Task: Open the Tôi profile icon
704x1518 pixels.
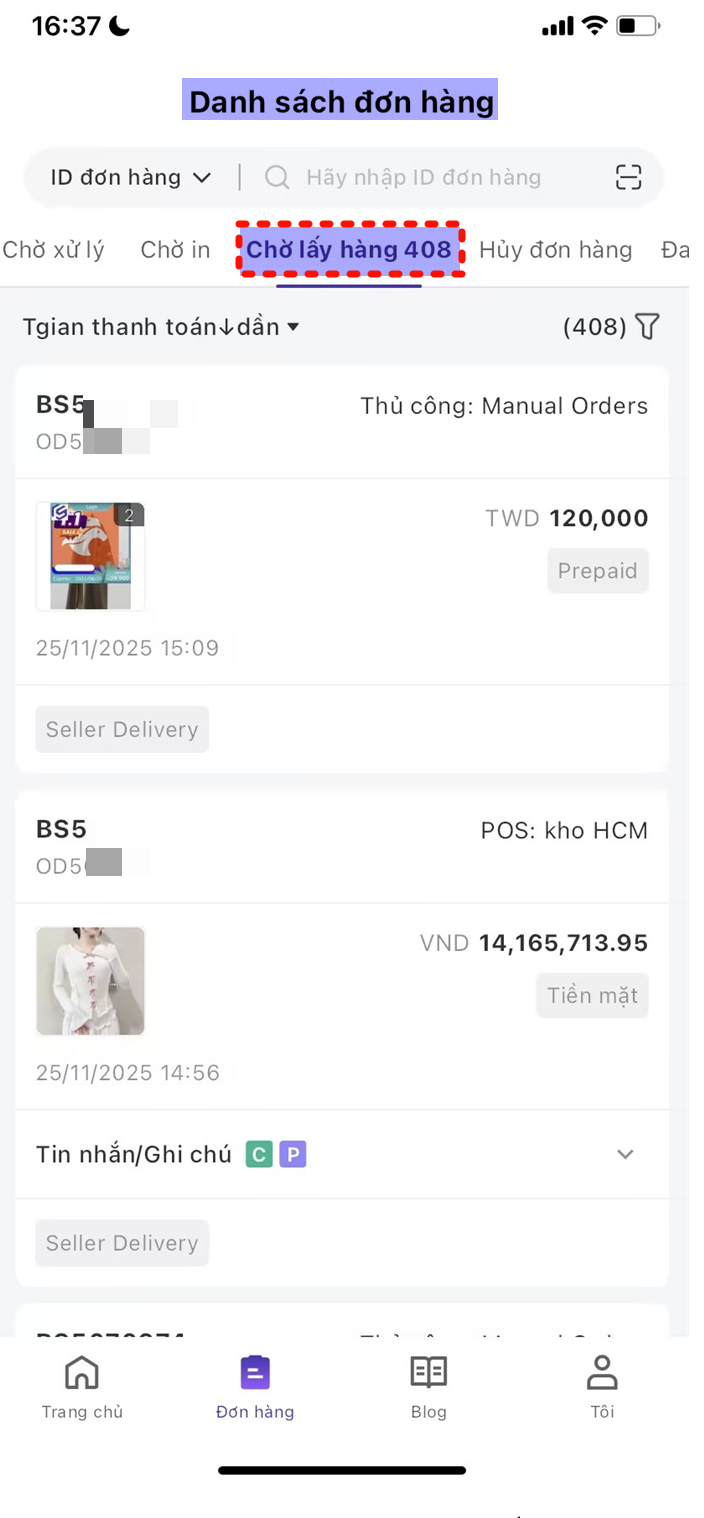Action: click(602, 1373)
